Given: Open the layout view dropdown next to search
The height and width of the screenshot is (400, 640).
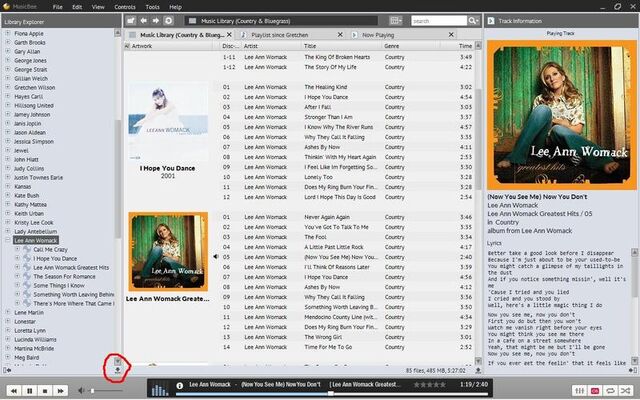Looking at the screenshot, I should pos(396,21).
